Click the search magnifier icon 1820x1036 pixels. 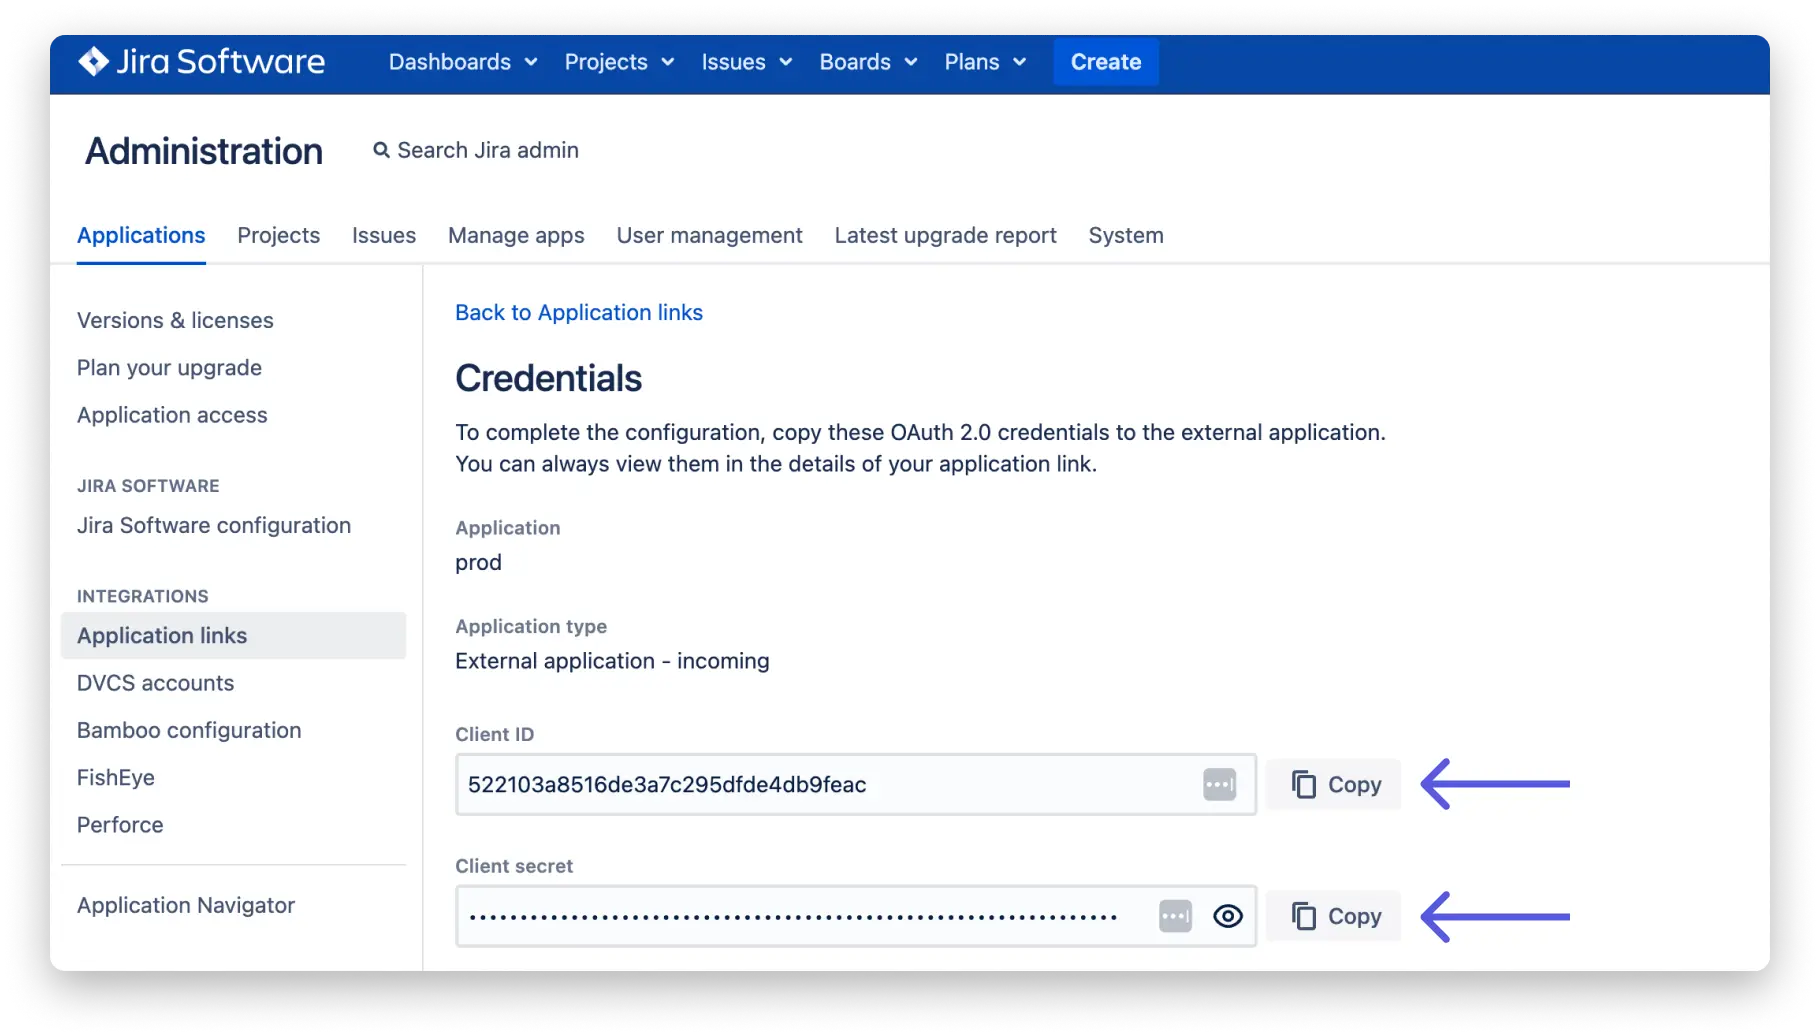[x=381, y=150]
